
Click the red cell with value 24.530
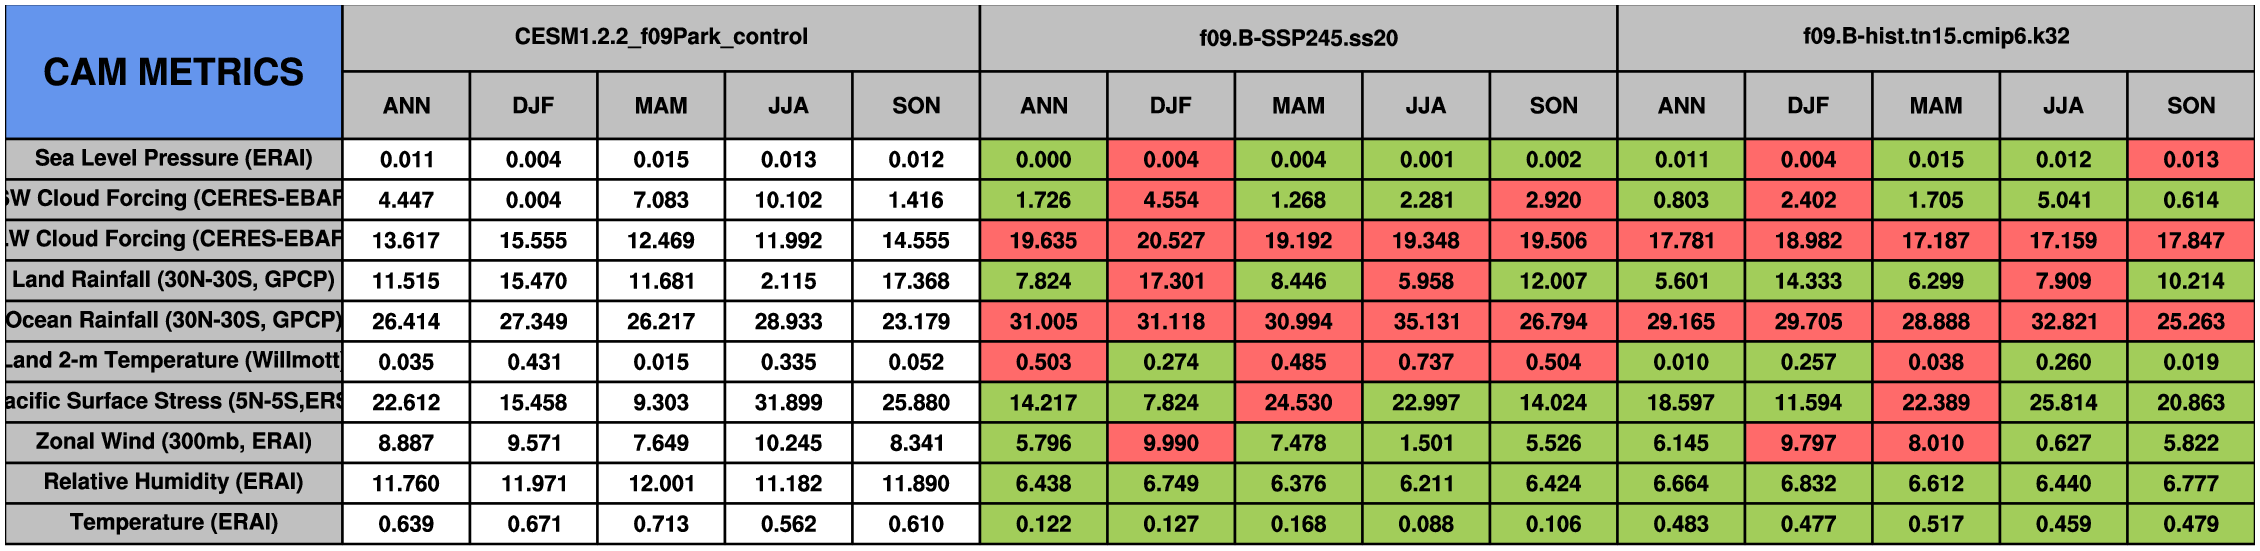1298,403
